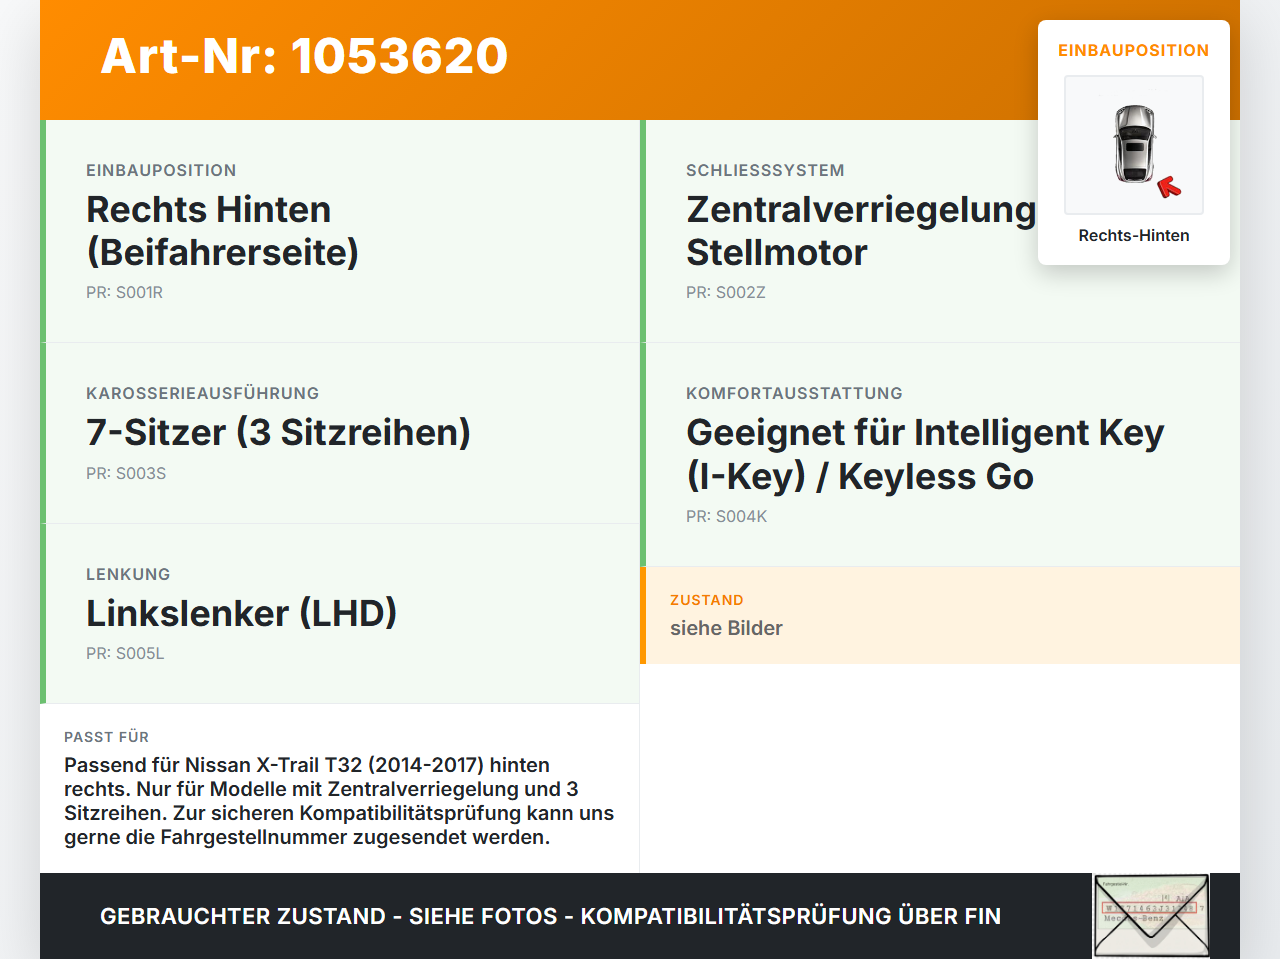The image size is (1280, 959).
Task: Click the PR: S005L code
Action: tap(125, 654)
